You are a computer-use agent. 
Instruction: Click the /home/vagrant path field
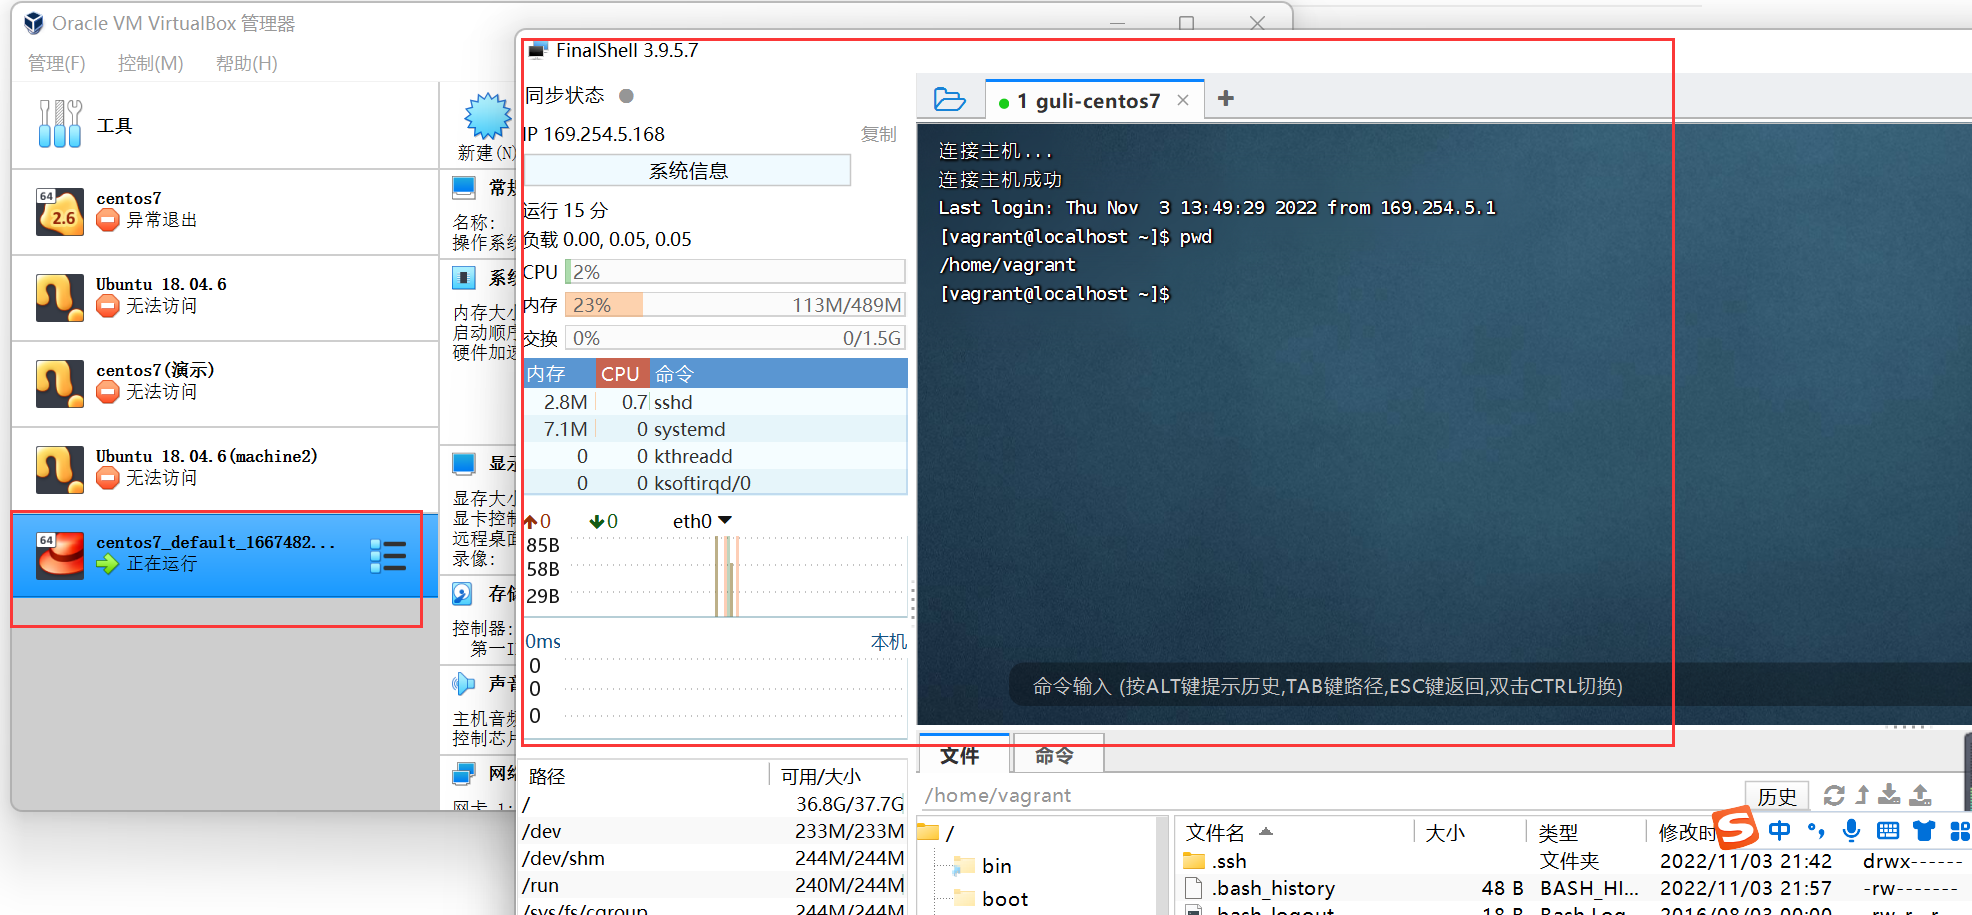[1330, 795]
